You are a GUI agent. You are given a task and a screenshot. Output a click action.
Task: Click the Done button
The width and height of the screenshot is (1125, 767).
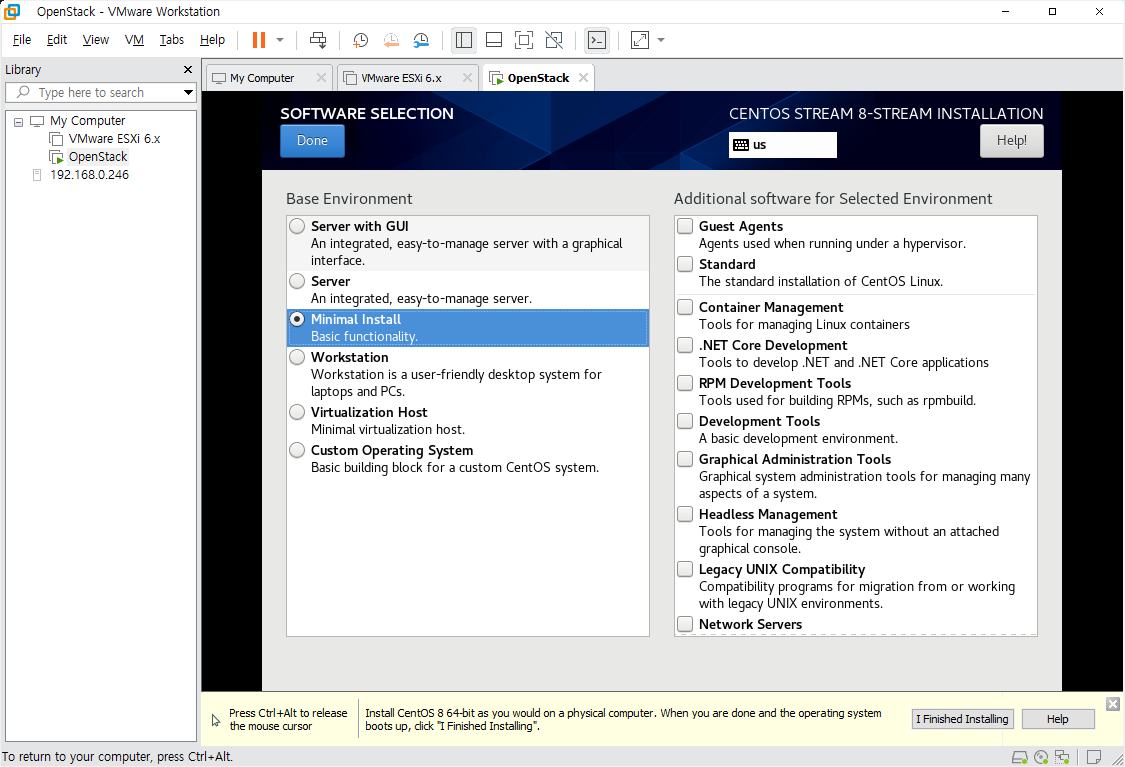coord(312,141)
